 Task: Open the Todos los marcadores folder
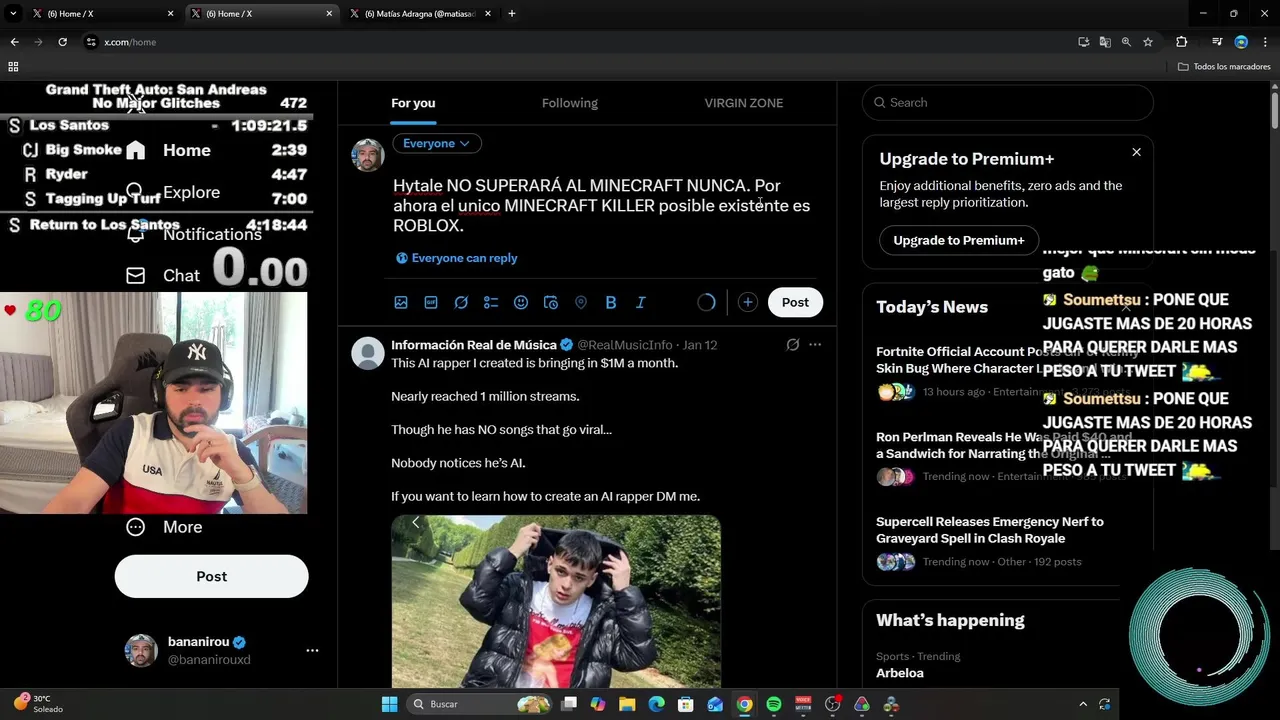1224,66
